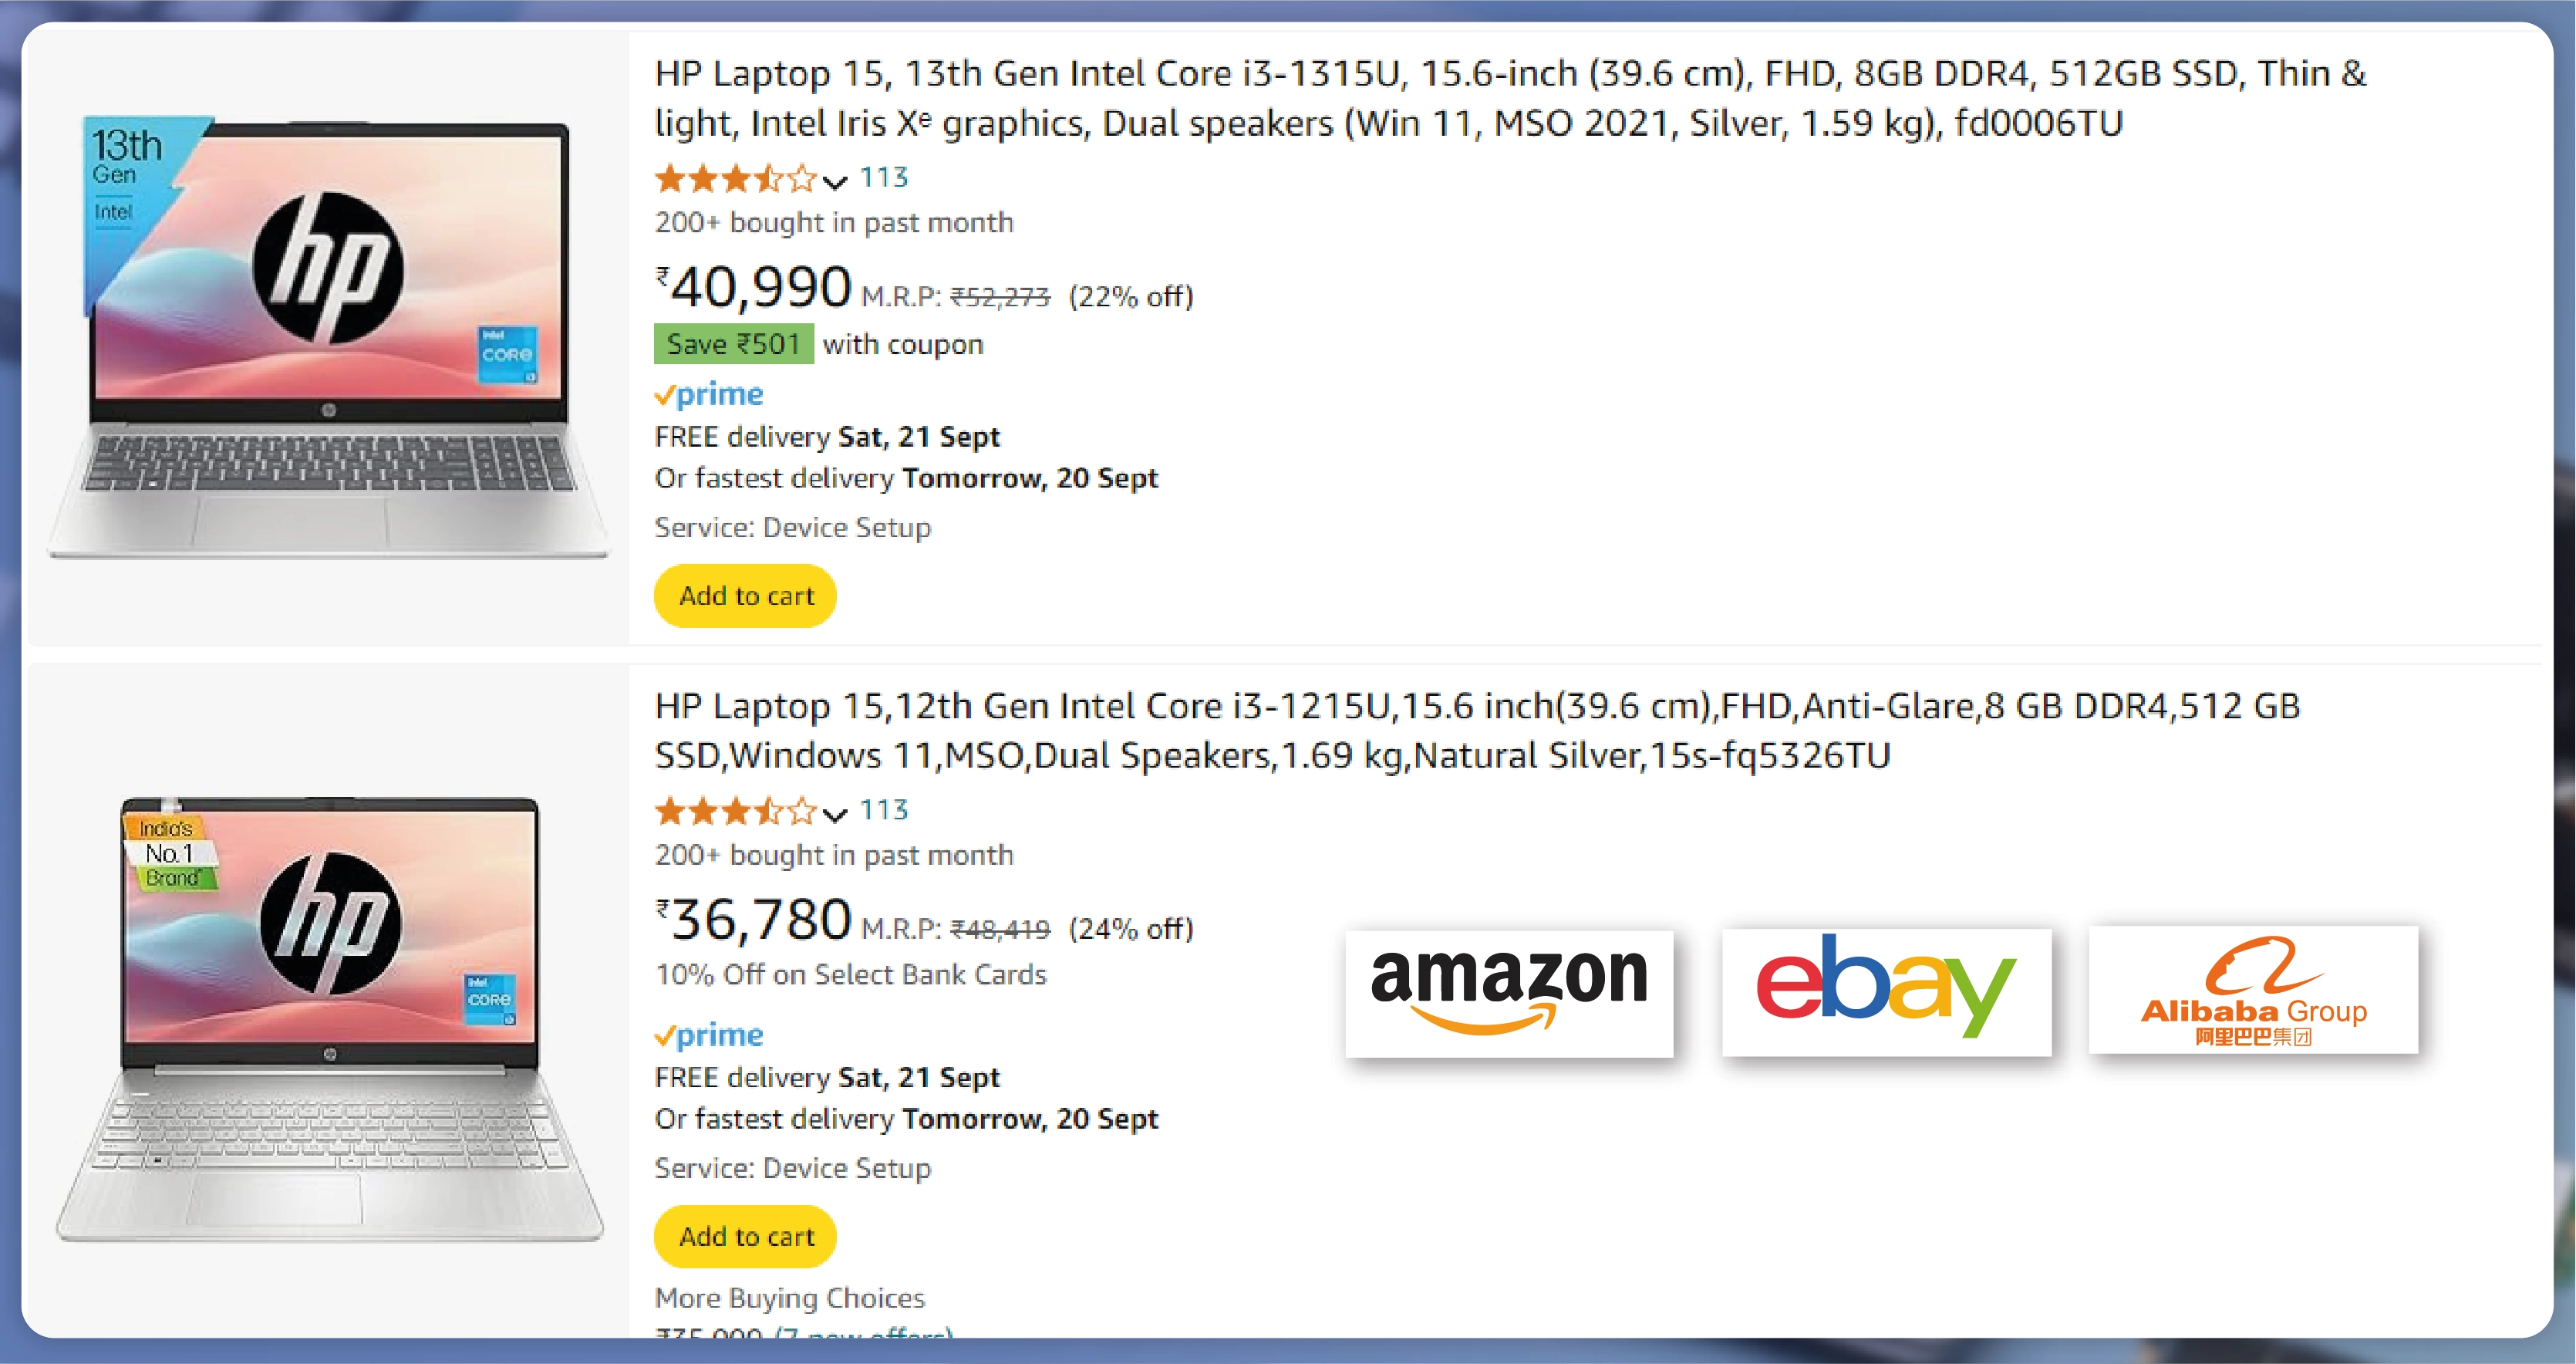Open the 15s-fq5326TU laptop title link
Screen dimensions: 2576x1364
1477,730
